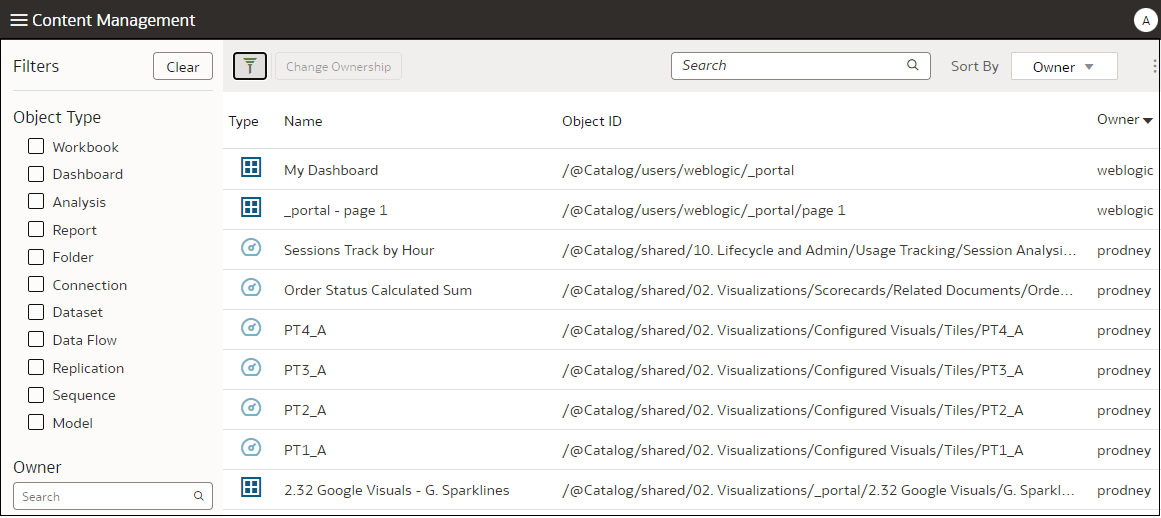This screenshot has height=518, width=1161.
Task: Click the analysis icon for Order Status Calculated Sum
Action: coord(252,289)
